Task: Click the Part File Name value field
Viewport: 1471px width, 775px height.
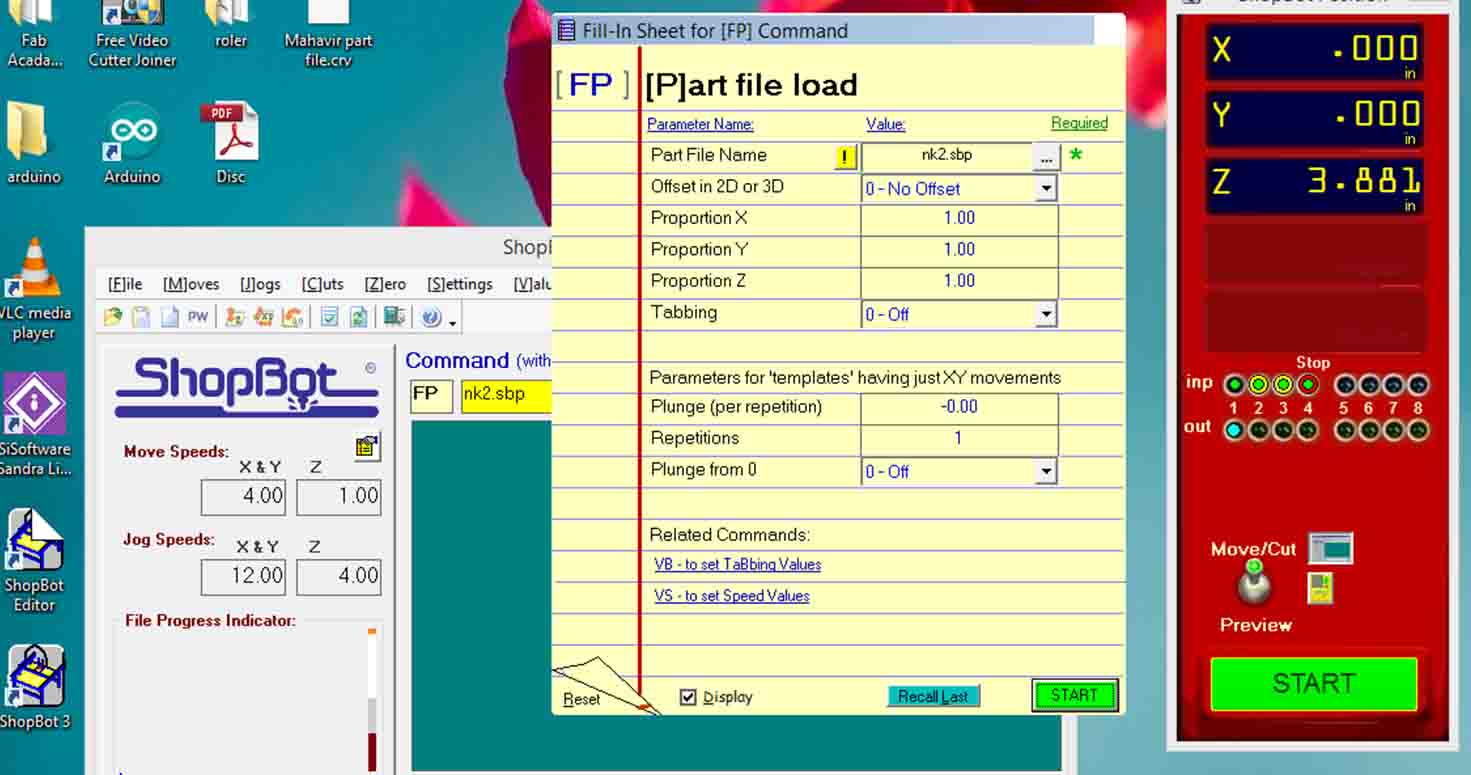Action: point(947,156)
